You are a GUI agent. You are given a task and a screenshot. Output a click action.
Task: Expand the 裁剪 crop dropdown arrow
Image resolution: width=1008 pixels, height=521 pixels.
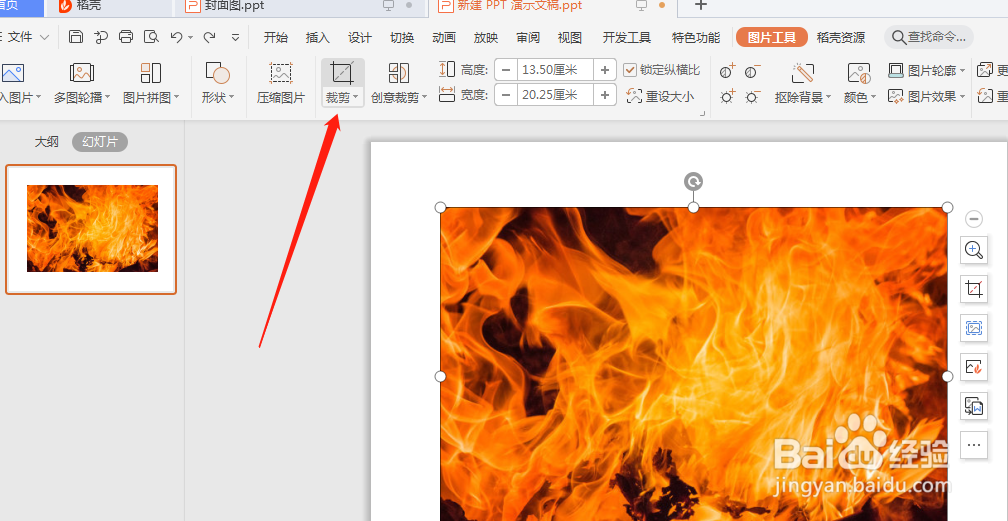pos(356,98)
